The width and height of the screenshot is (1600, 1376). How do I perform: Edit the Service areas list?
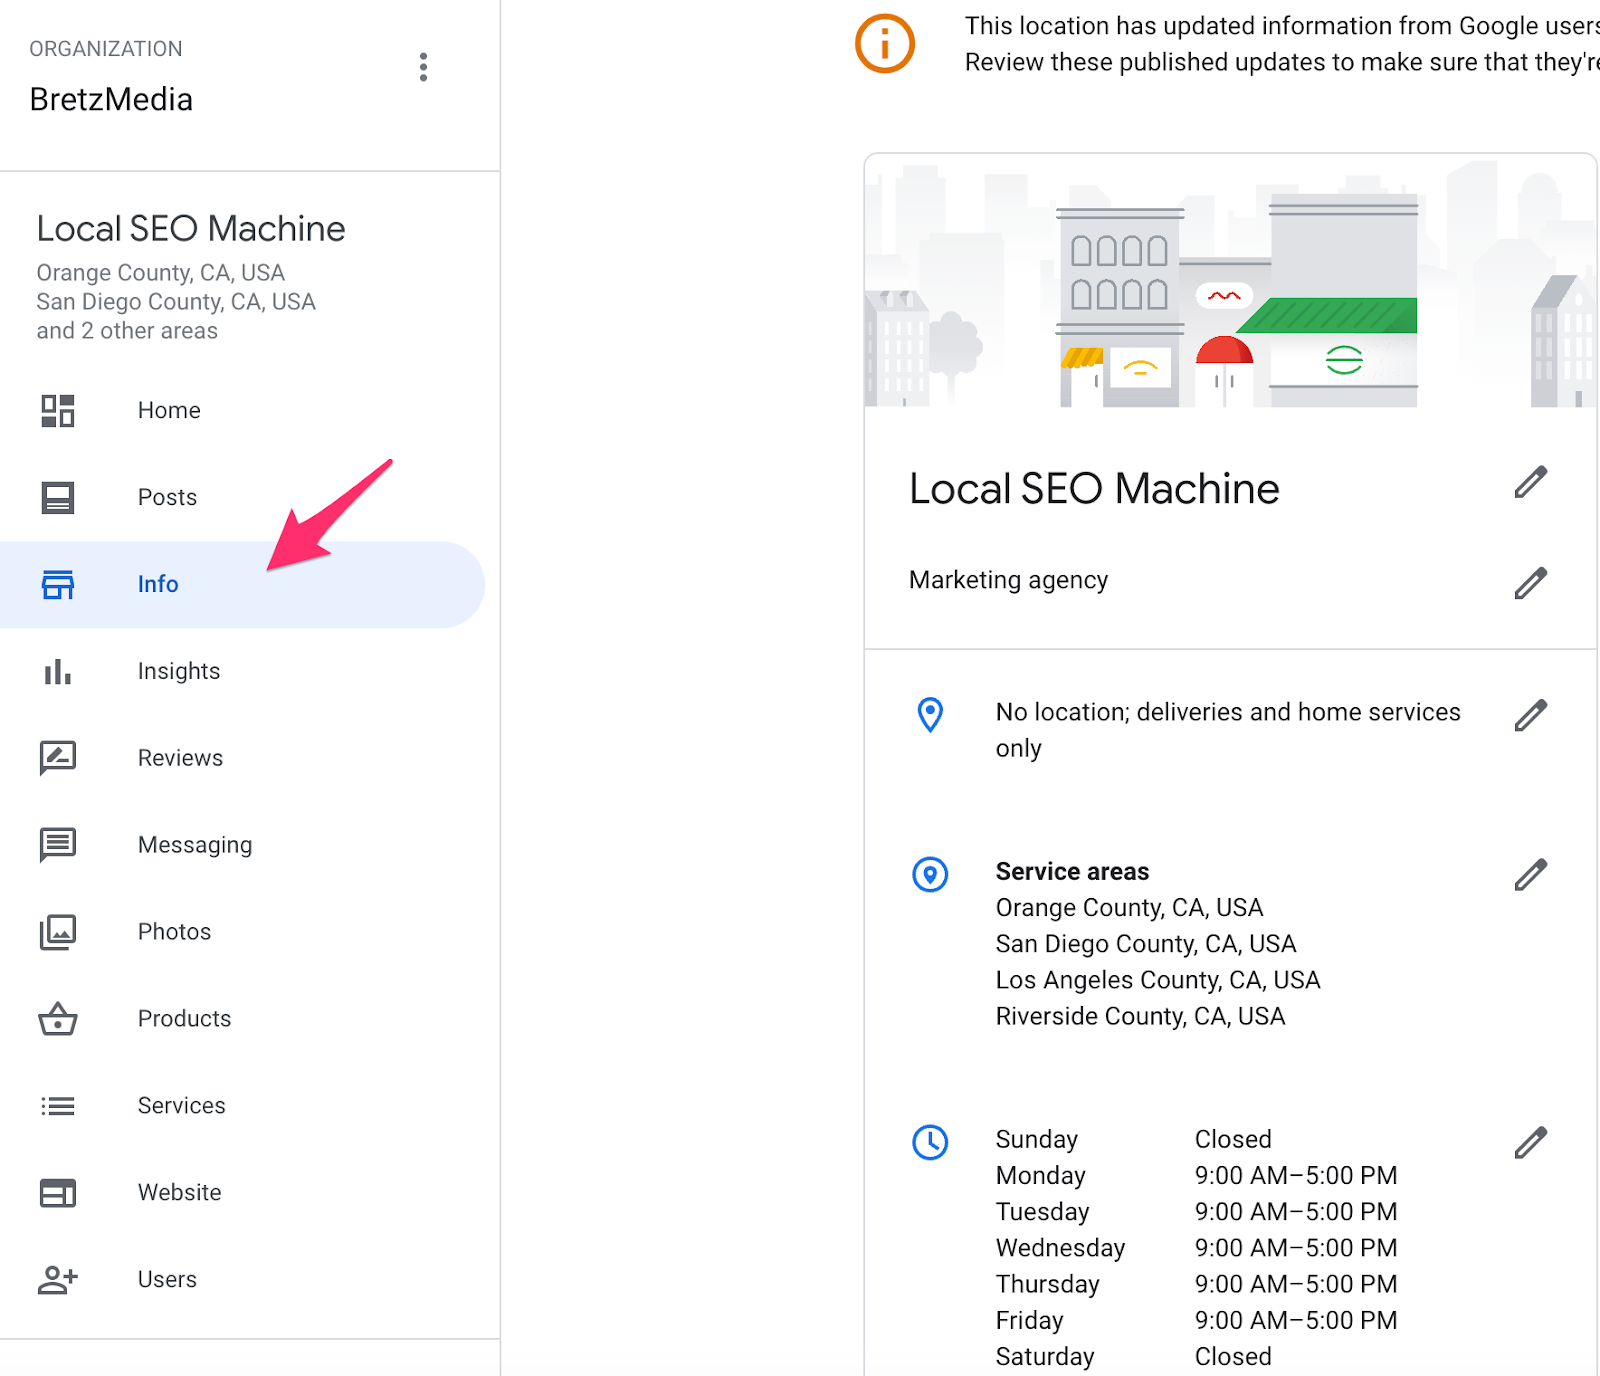pyautogui.click(x=1530, y=874)
